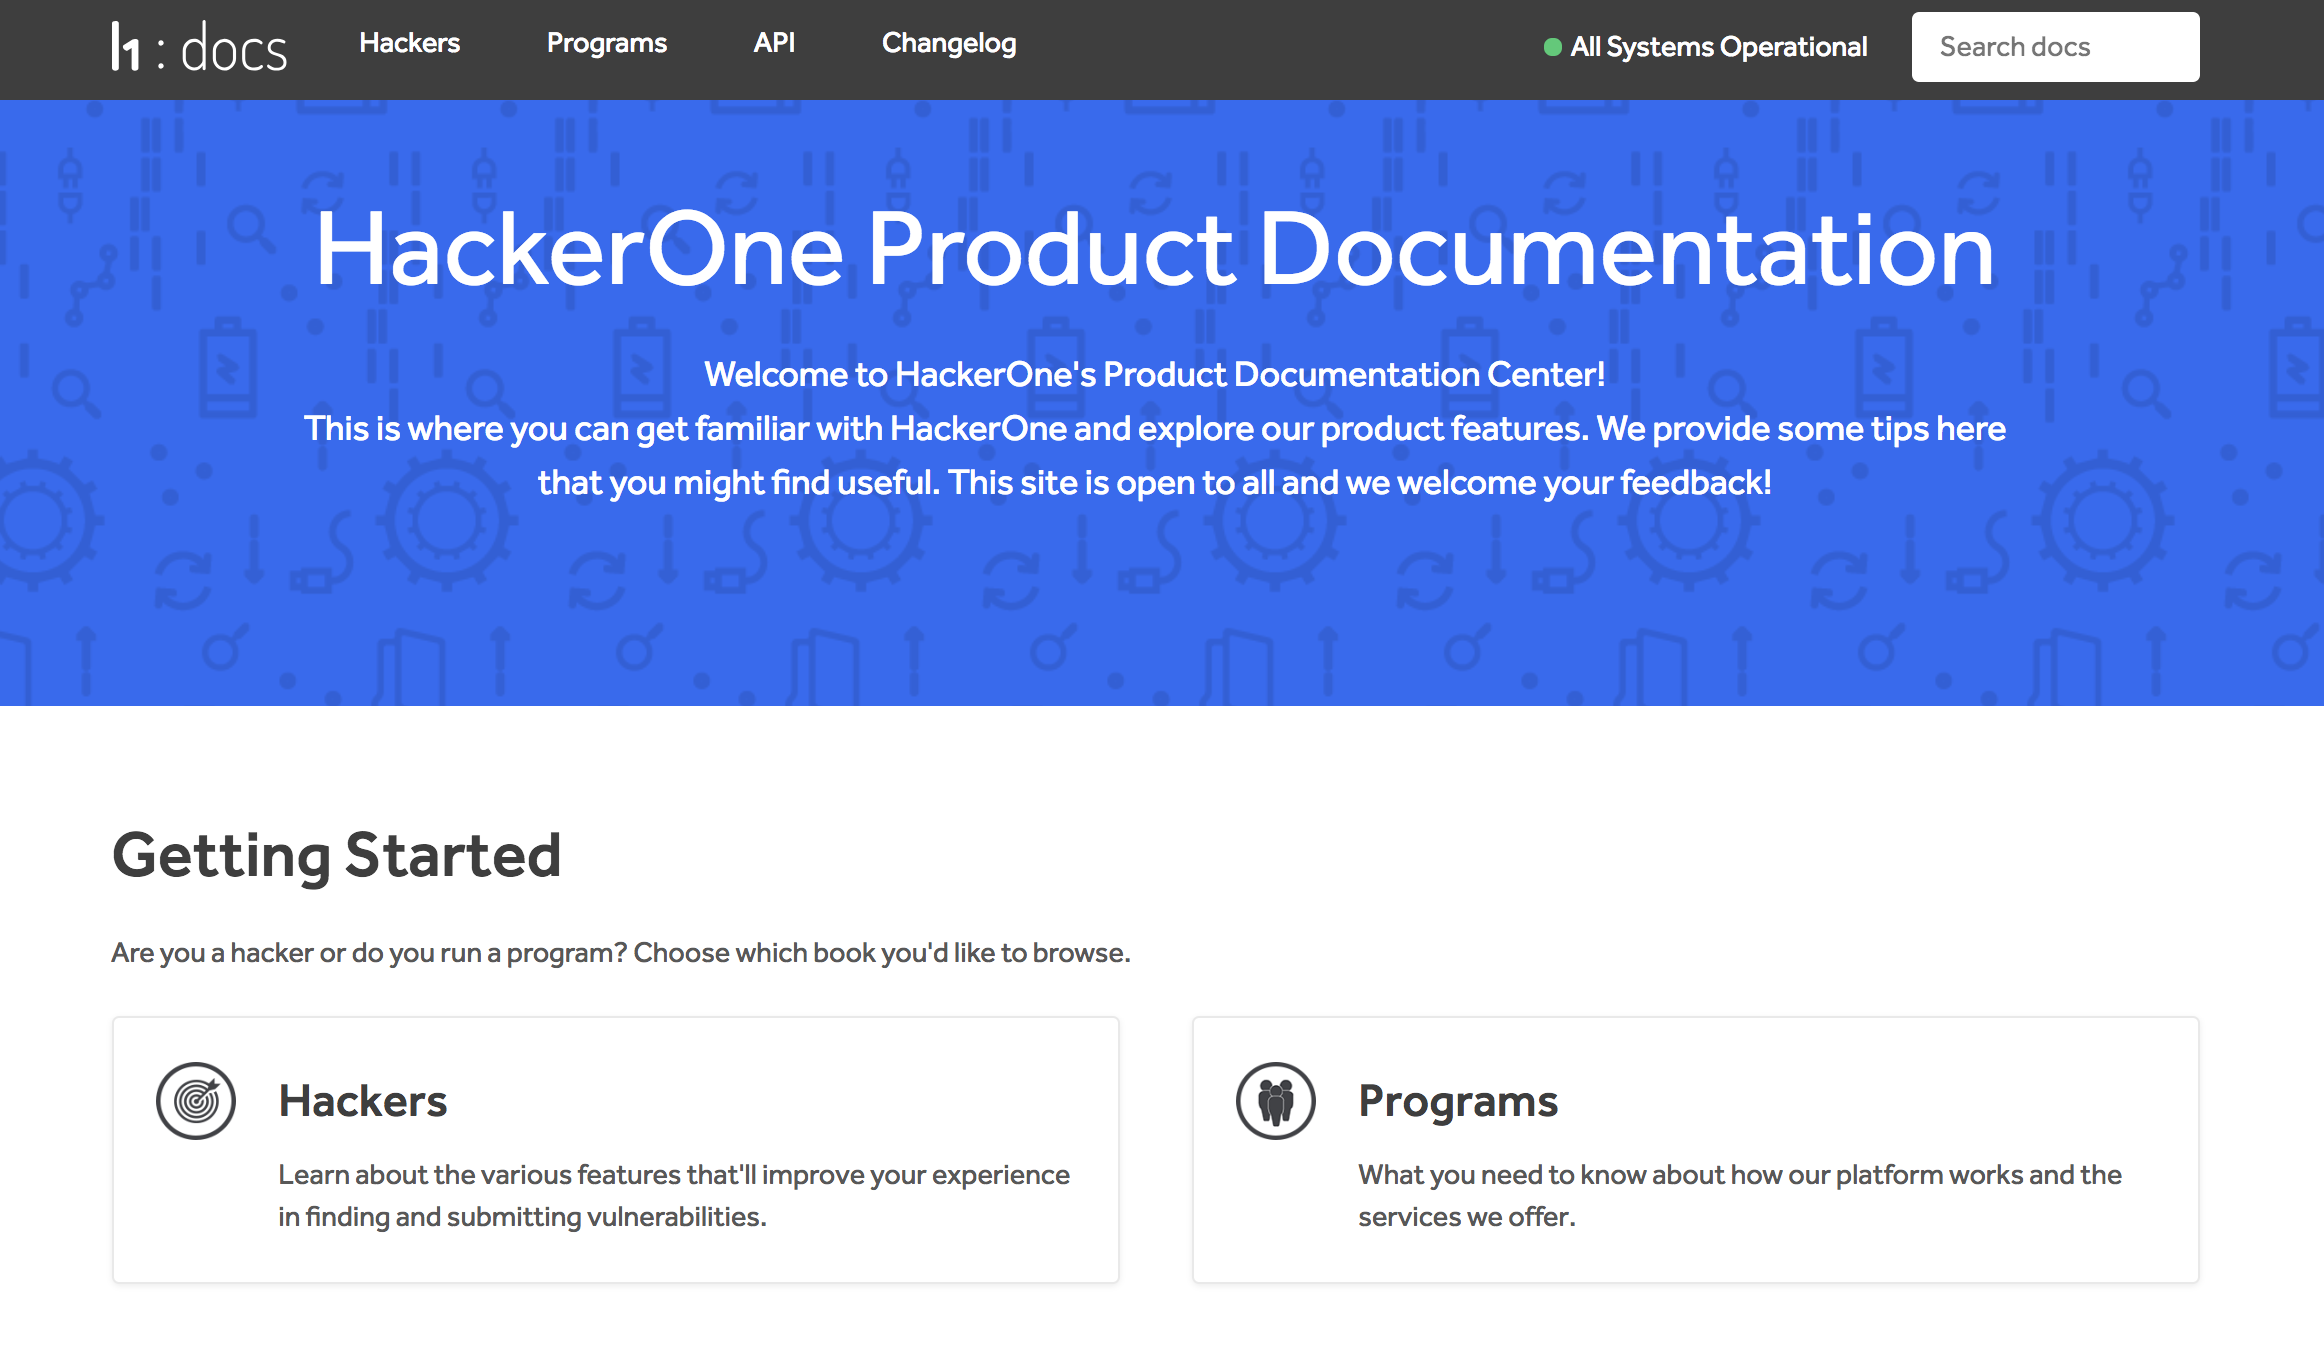Click the Hackers target icon
This screenshot has height=1366, width=2324.
pos(196,1101)
